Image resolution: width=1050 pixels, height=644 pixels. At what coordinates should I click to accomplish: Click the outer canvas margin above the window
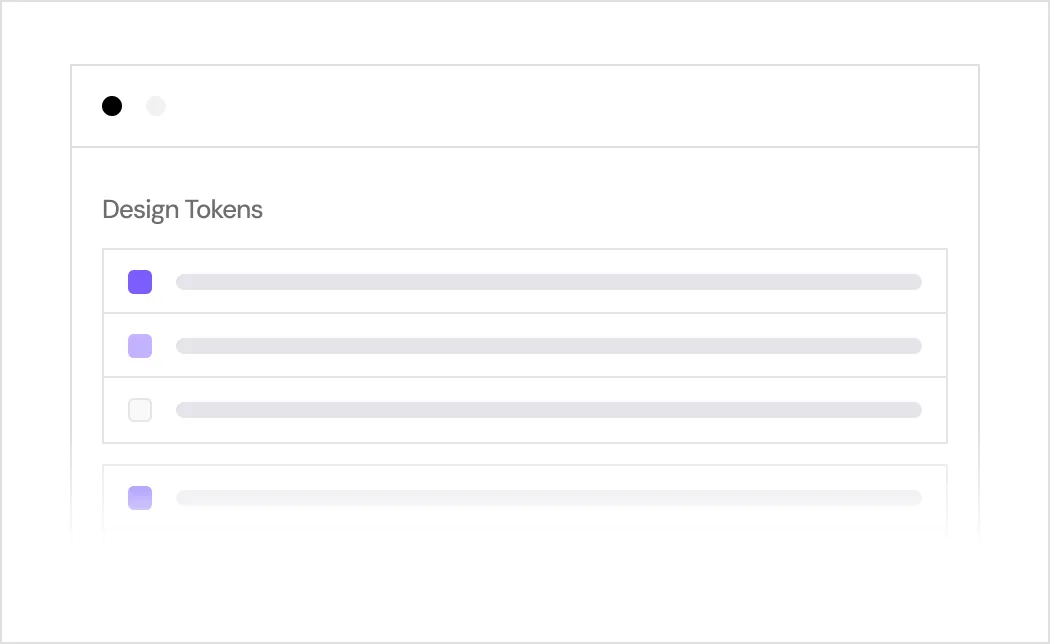tap(525, 33)
